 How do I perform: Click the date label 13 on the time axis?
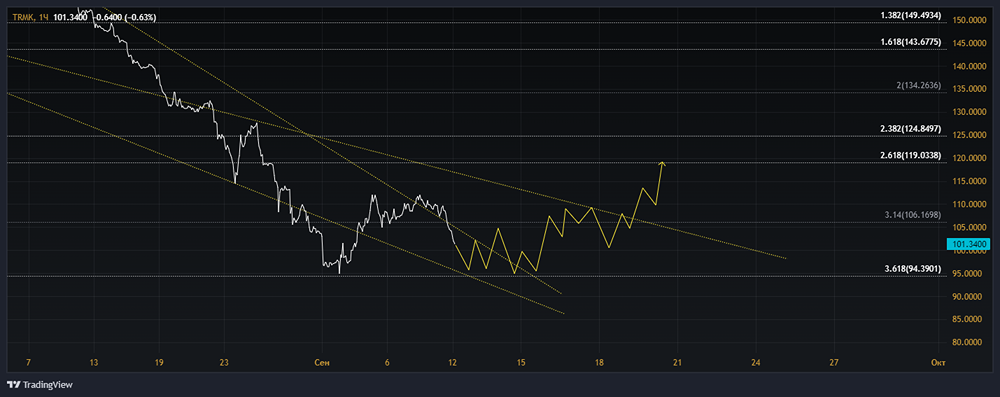[94, 363]
